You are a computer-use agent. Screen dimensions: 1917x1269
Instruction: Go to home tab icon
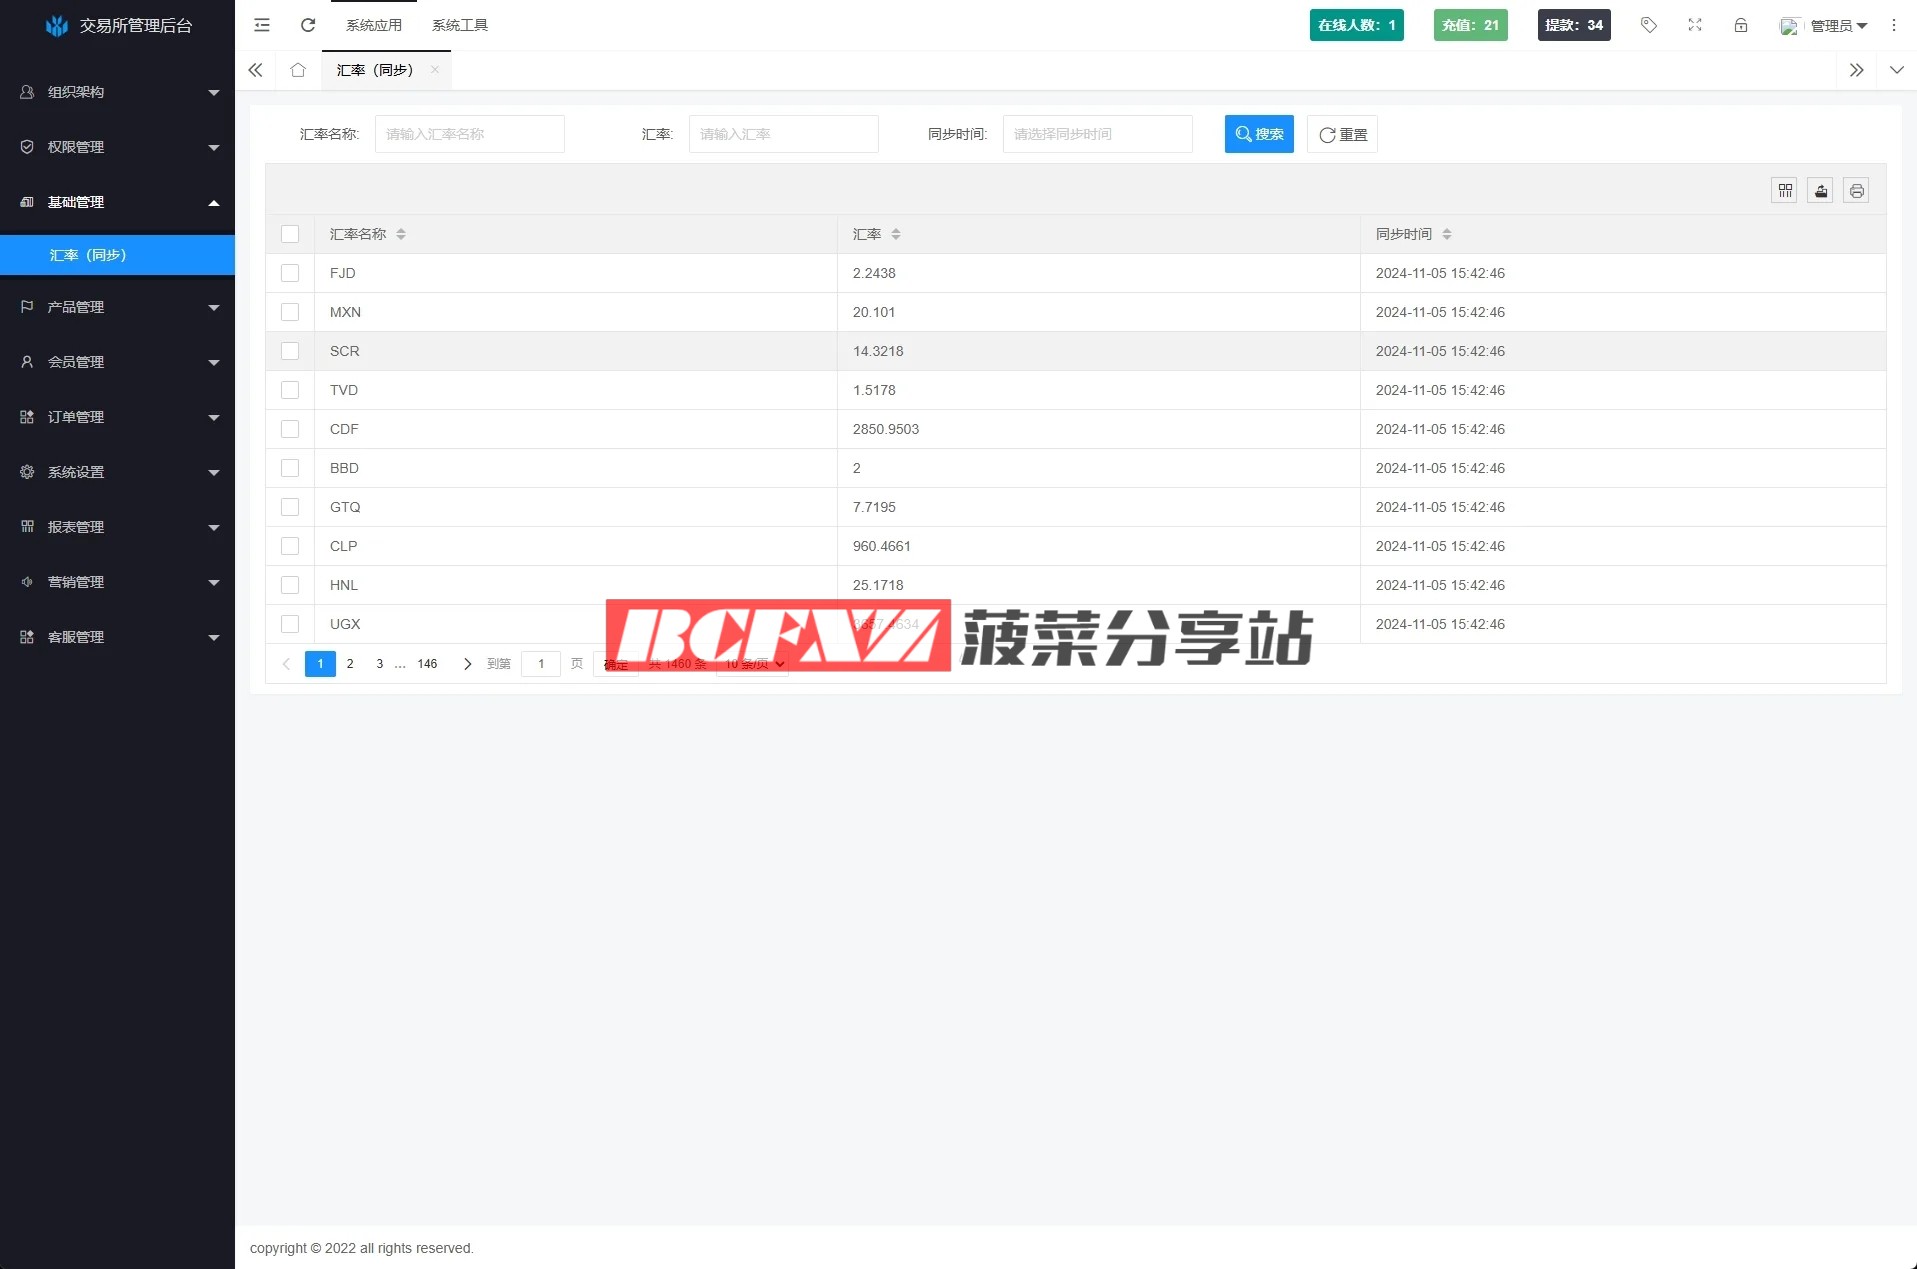[x=298, y=70]
